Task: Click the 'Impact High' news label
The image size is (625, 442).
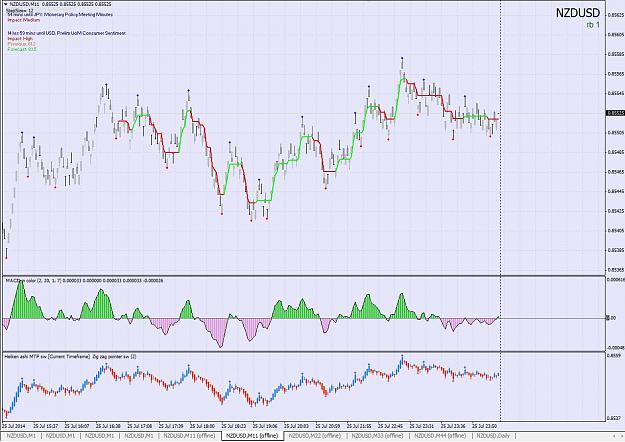Action: click(x=20, y=39)
